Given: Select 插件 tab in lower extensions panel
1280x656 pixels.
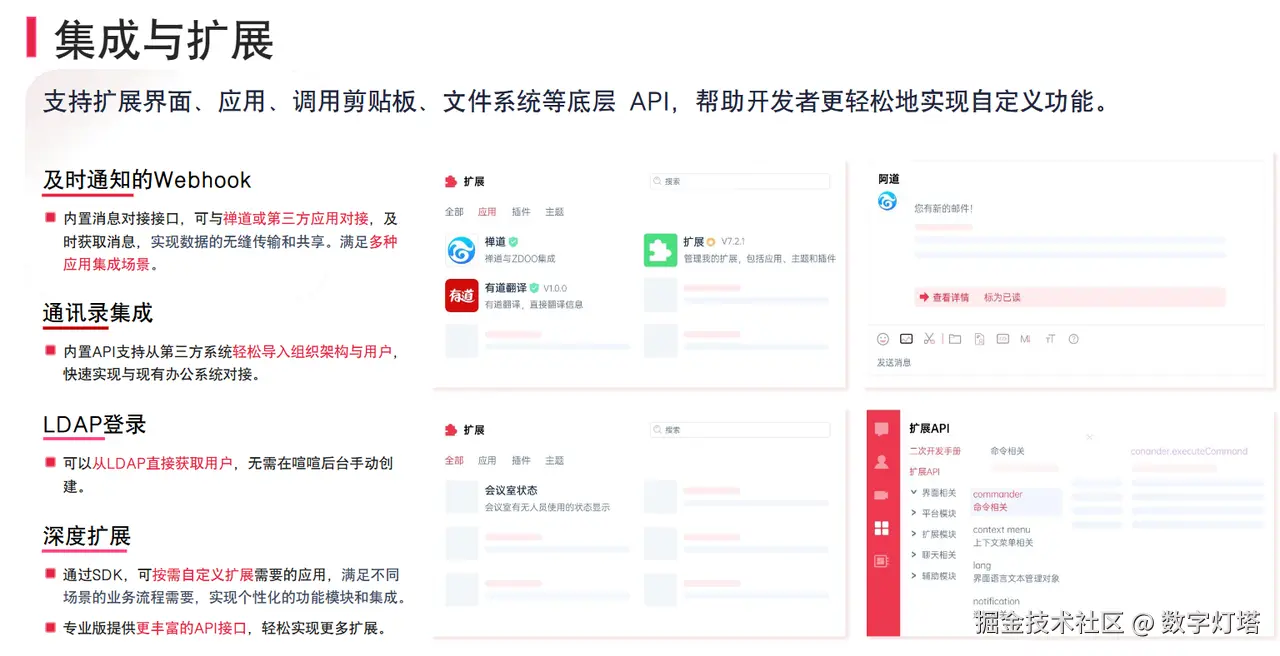Looking at the screenshot, I should 521,461.
